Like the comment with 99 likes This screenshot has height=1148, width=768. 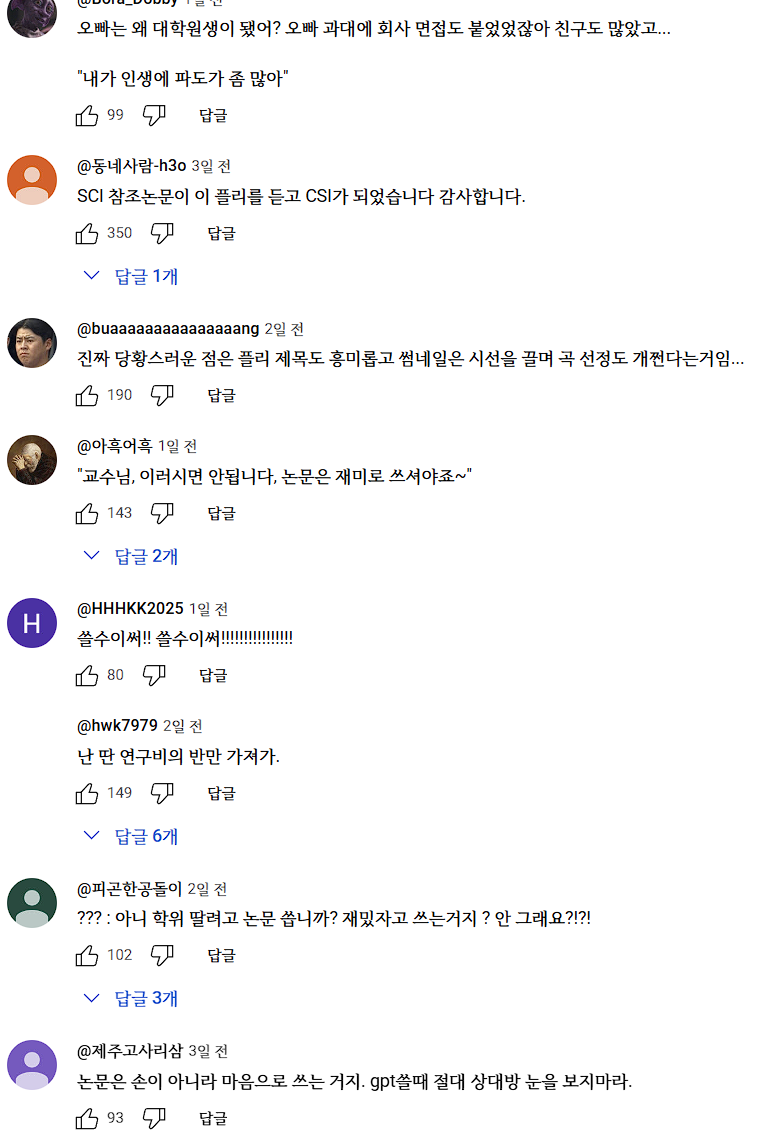pos(87,115)
